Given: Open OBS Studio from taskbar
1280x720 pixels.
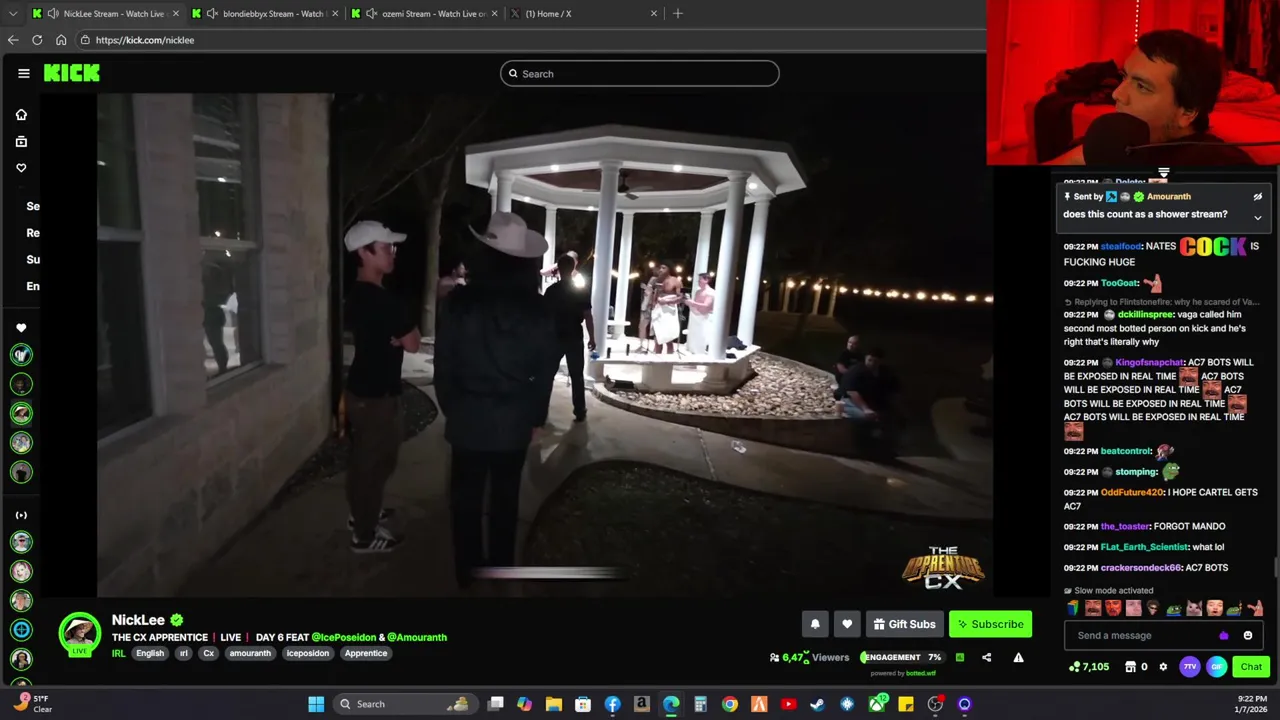Looking at the screenshot, I should pos(935,704).
